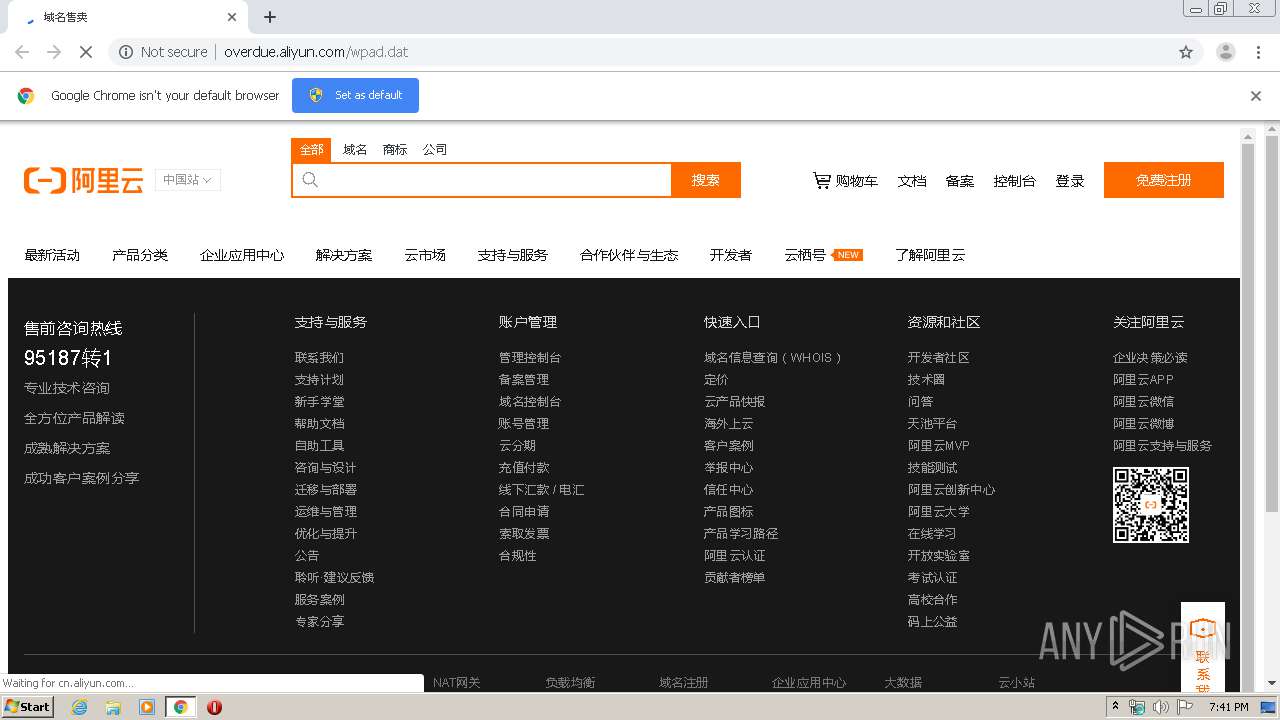Screen dimensions: 1280x720
Task: Click 阿里云APP footer link
Action: (x=1143, y=380)
